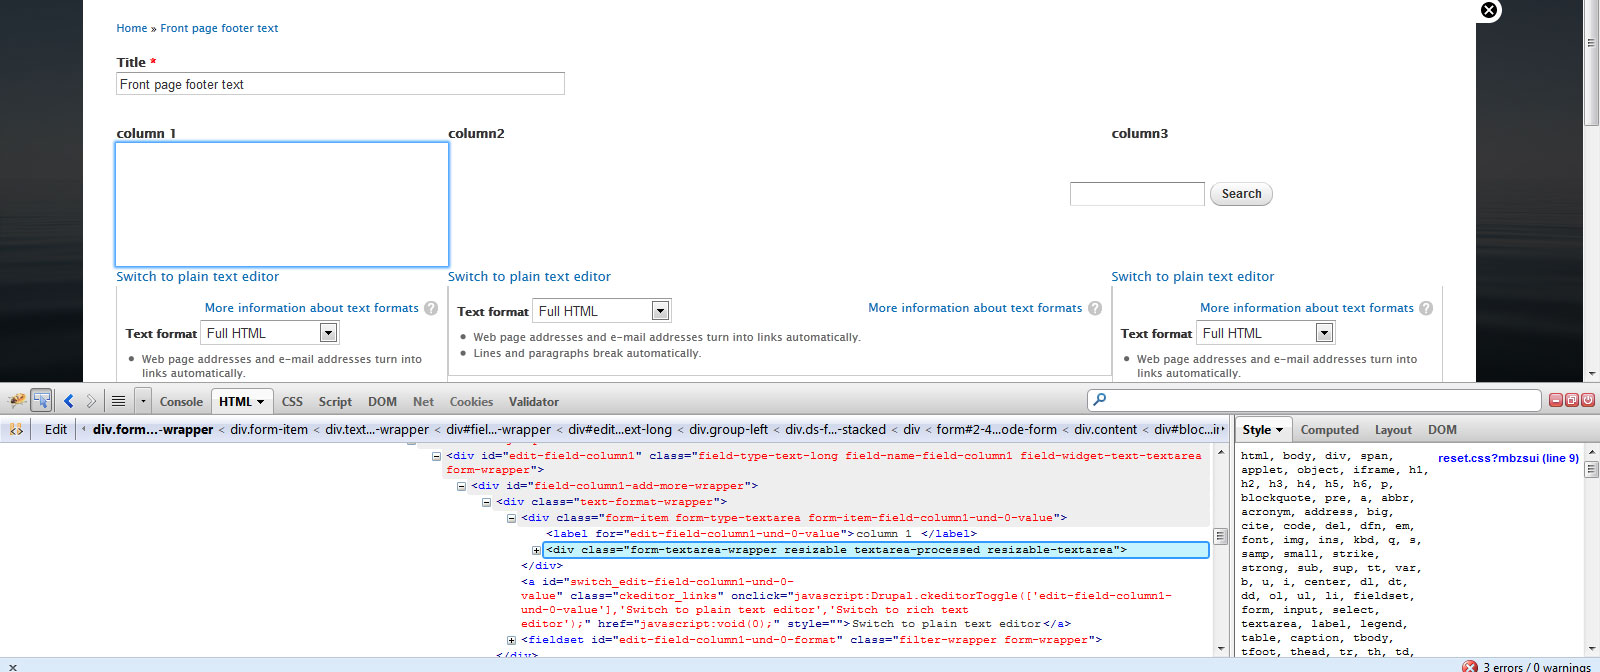Go forward with the Firebug right arrow
This screenshot has width=1600, height=672.
coord(91,401)
